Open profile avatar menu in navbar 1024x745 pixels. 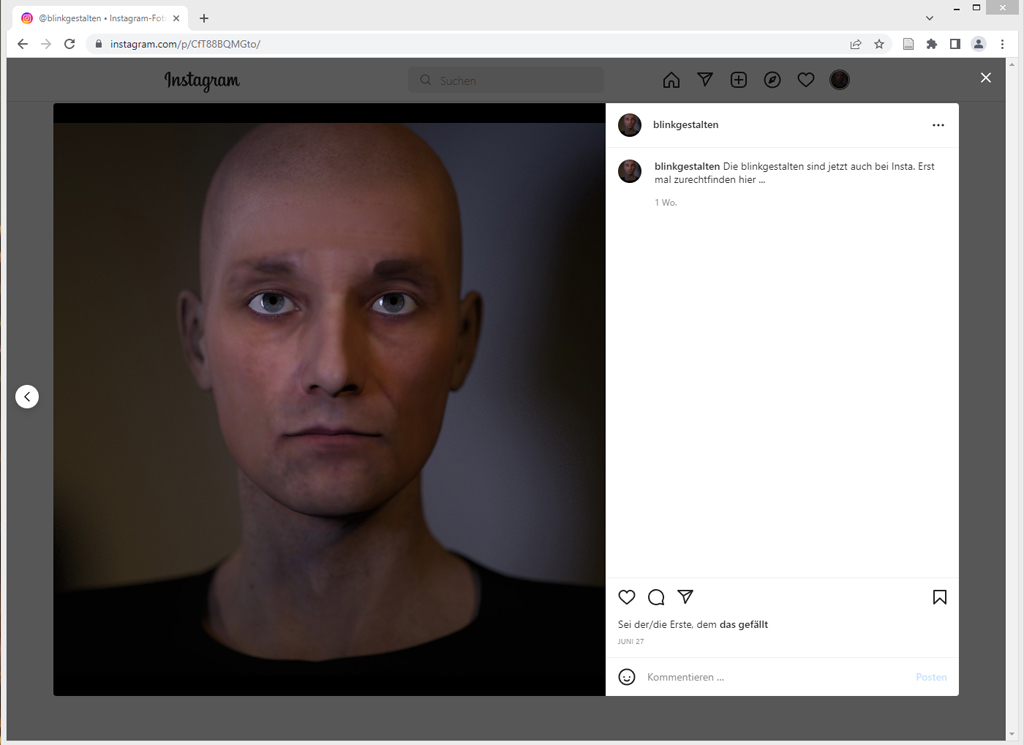click(839, 80)
